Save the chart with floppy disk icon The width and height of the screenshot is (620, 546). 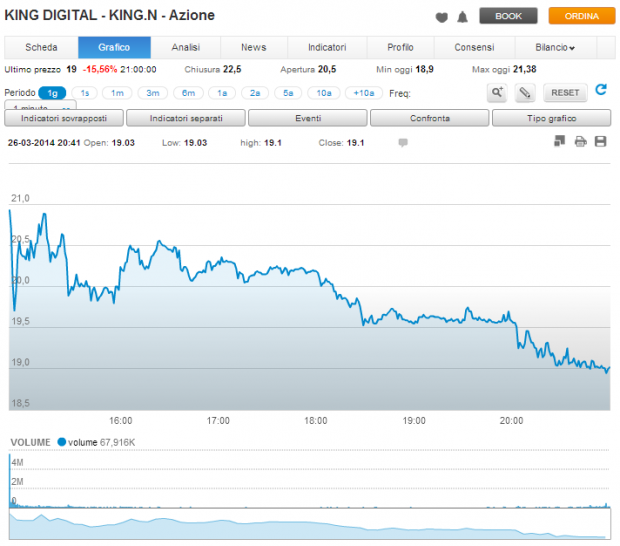pyautogui.click(x=600, y=141)
